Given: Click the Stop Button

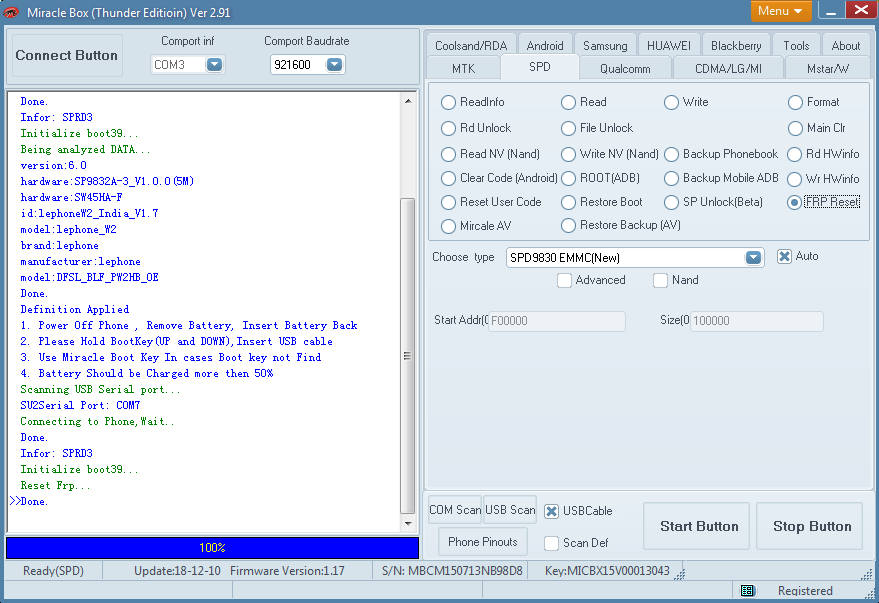Looking at the screenshot, I should 809,526.
